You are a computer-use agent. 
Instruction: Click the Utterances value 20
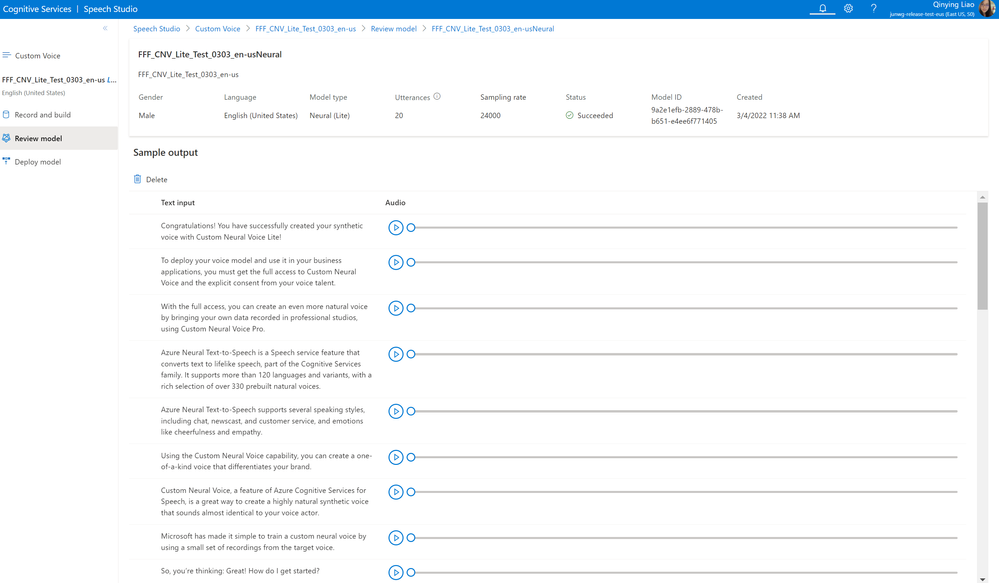(399, 115)
